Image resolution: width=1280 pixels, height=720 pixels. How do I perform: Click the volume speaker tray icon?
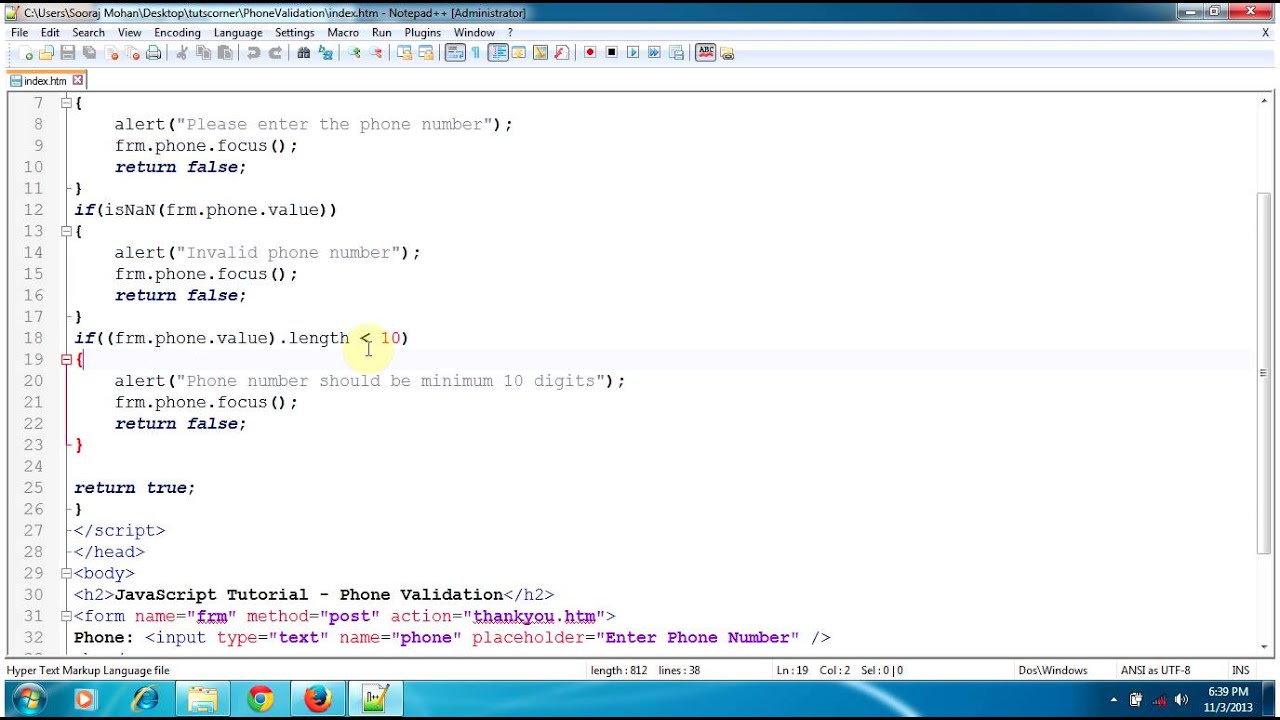[x=1181, y=699]
